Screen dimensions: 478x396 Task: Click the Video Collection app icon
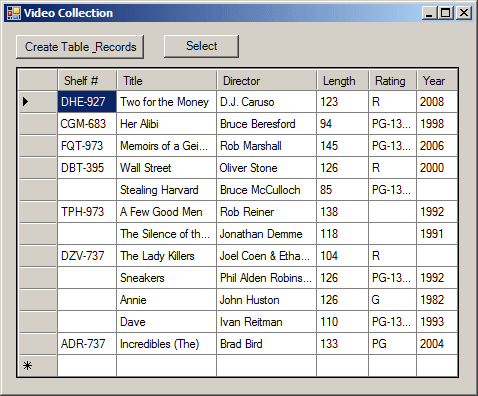click(14, 13)
